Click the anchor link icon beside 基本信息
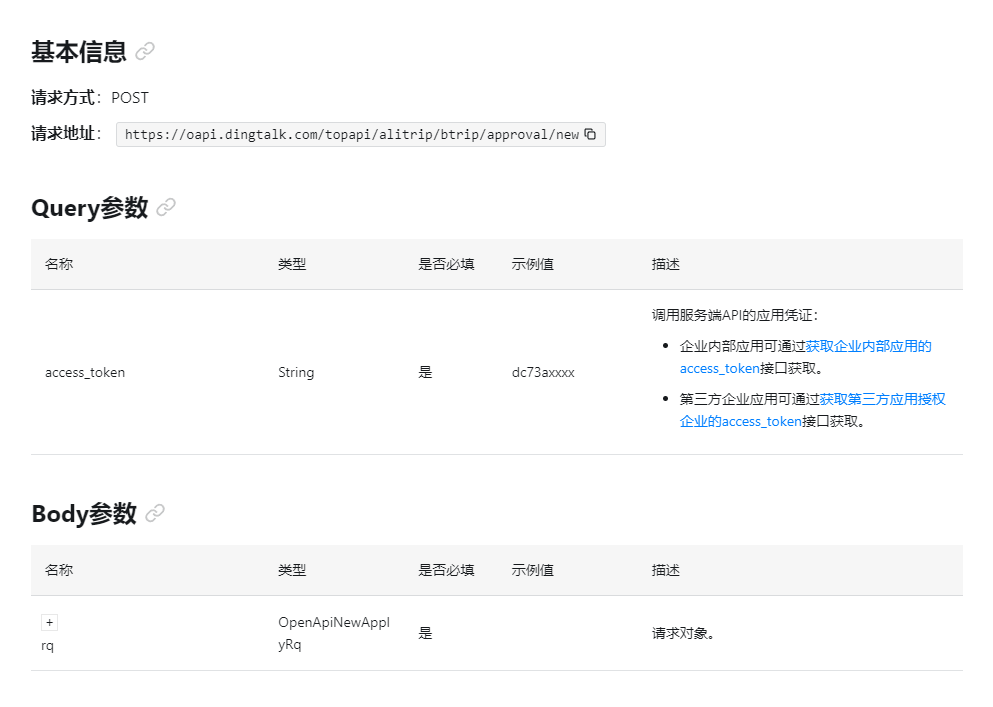The image size is (993, 707). tap(145, 51)
